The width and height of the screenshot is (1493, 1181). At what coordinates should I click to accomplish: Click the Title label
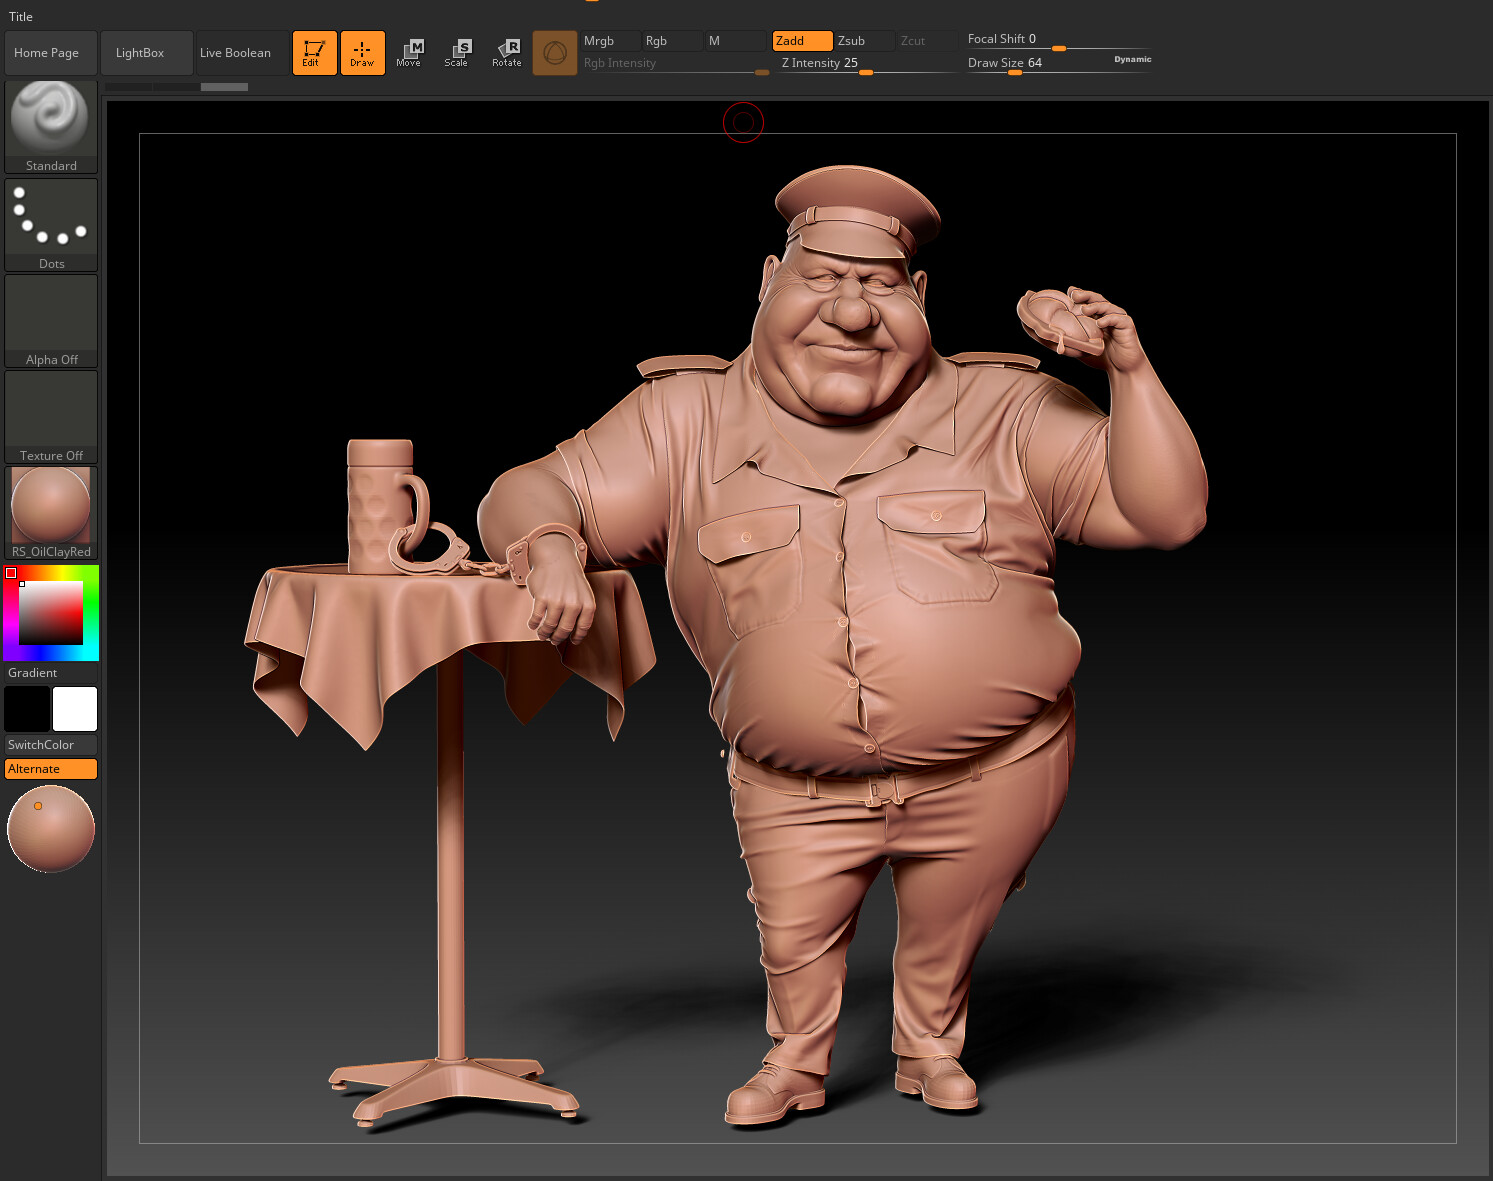click(x=21, y=17)
